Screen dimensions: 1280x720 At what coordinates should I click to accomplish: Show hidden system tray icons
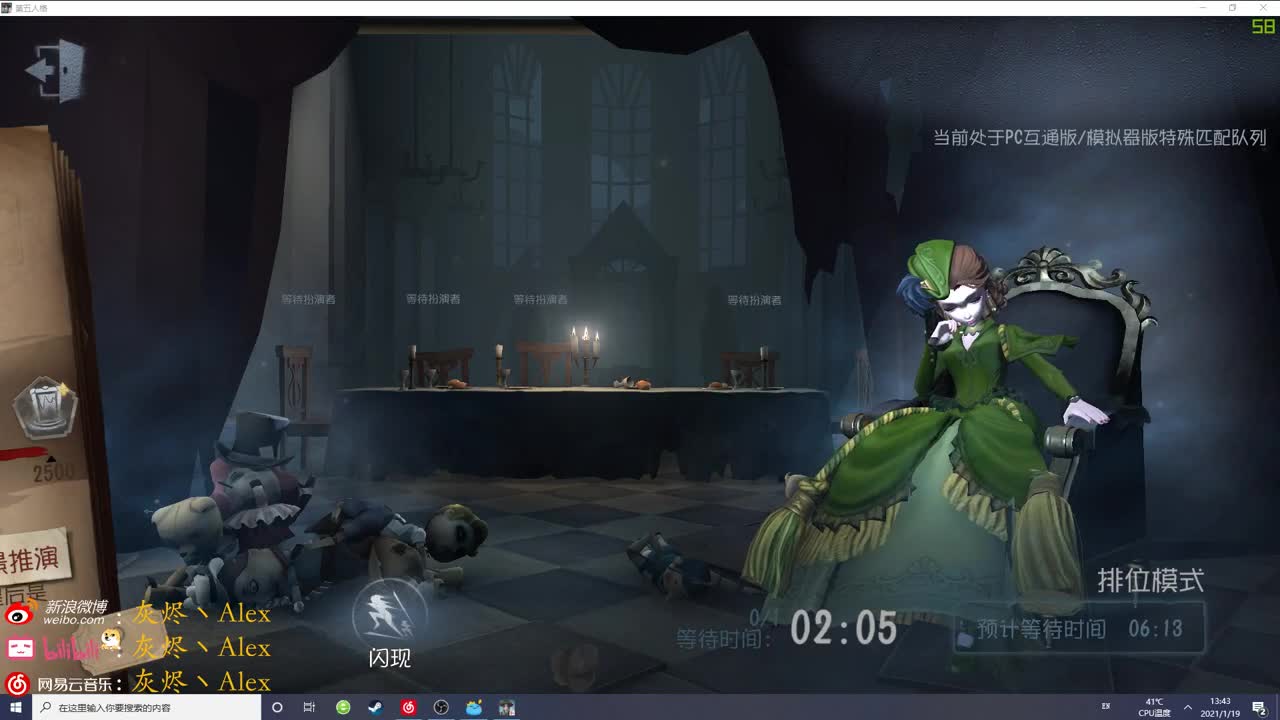pyautogui.click(x=1187, y=708)
